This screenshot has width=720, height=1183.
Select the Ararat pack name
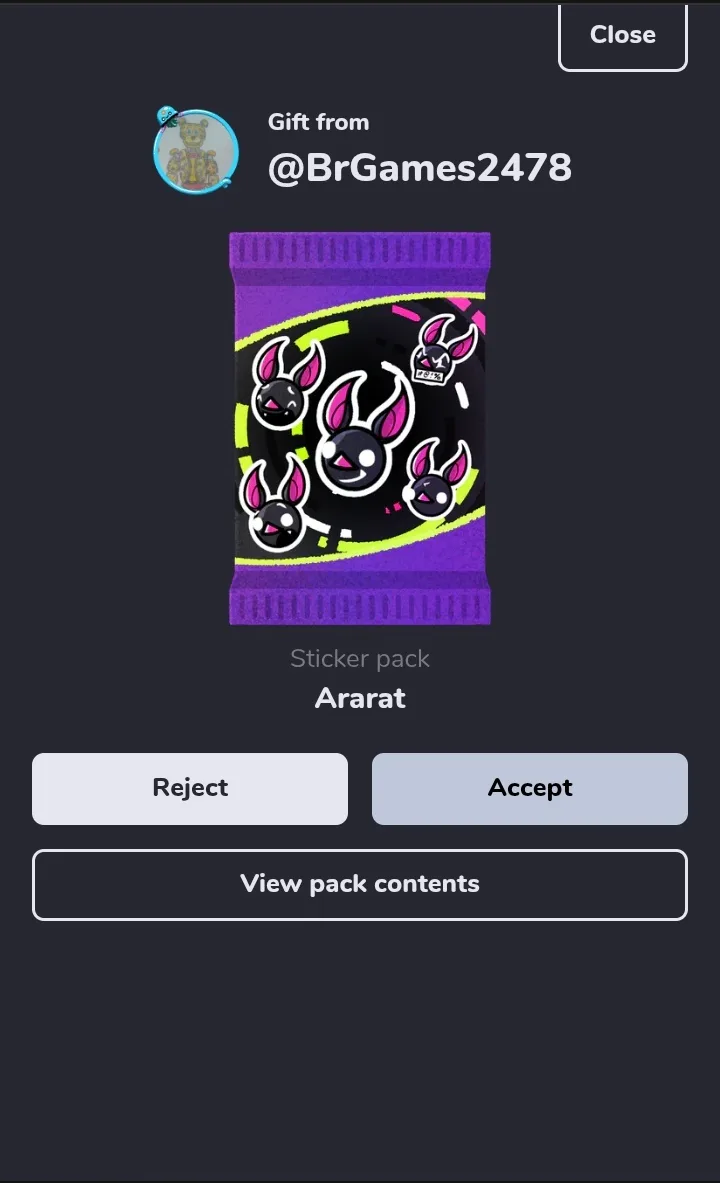360,698
